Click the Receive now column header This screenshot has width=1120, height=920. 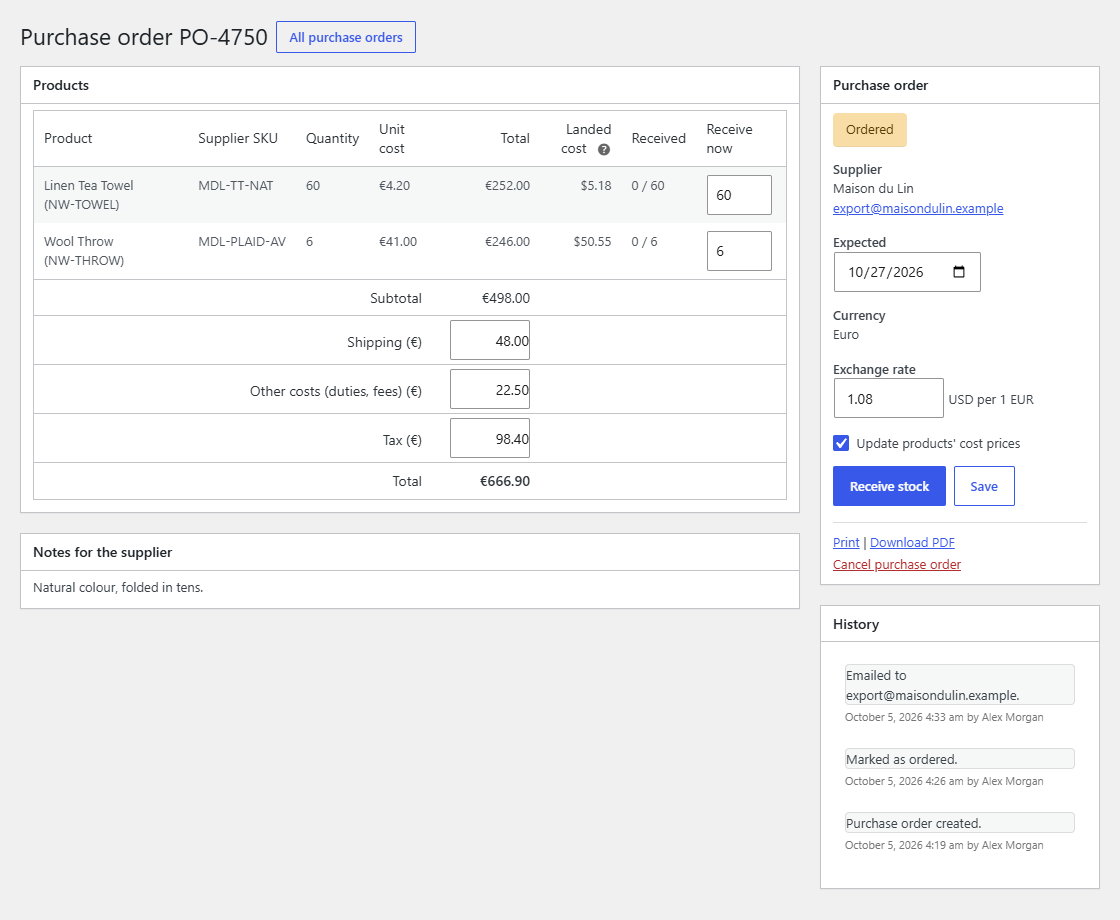[x=729, y=139]
